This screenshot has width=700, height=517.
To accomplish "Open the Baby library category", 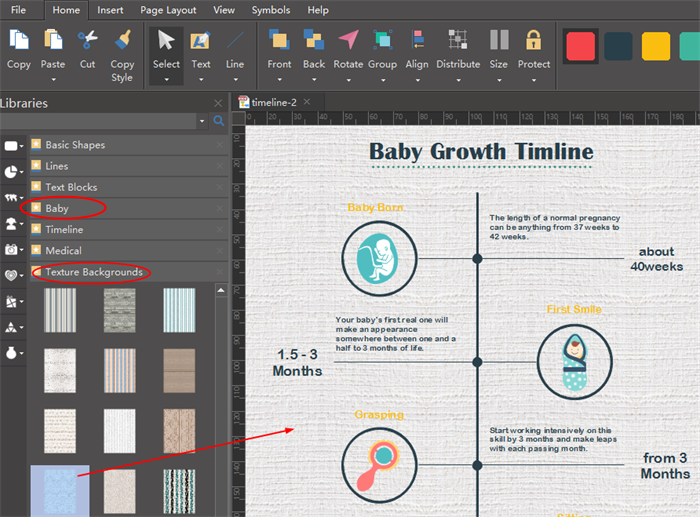I will tap(57, 208).
